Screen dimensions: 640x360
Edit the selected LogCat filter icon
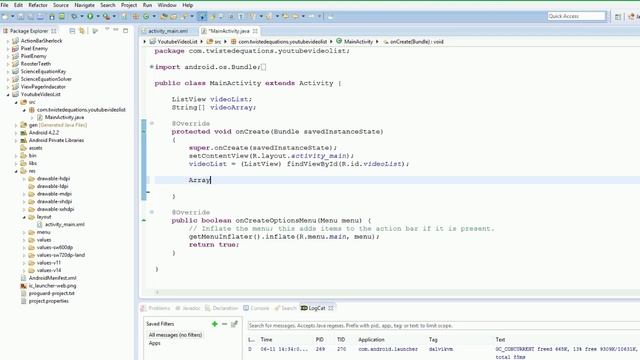point(234,324)
